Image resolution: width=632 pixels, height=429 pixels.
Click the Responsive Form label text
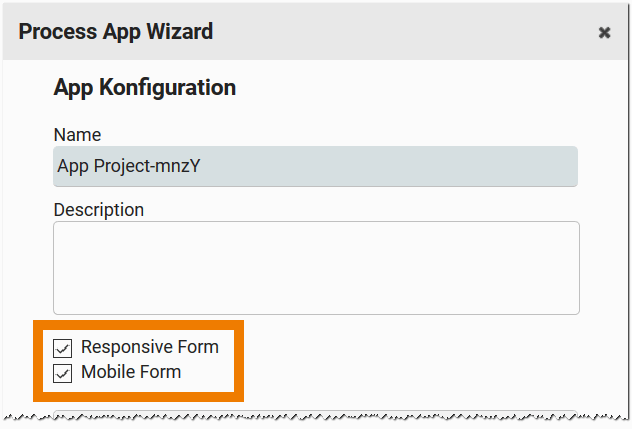pos(149,347)
